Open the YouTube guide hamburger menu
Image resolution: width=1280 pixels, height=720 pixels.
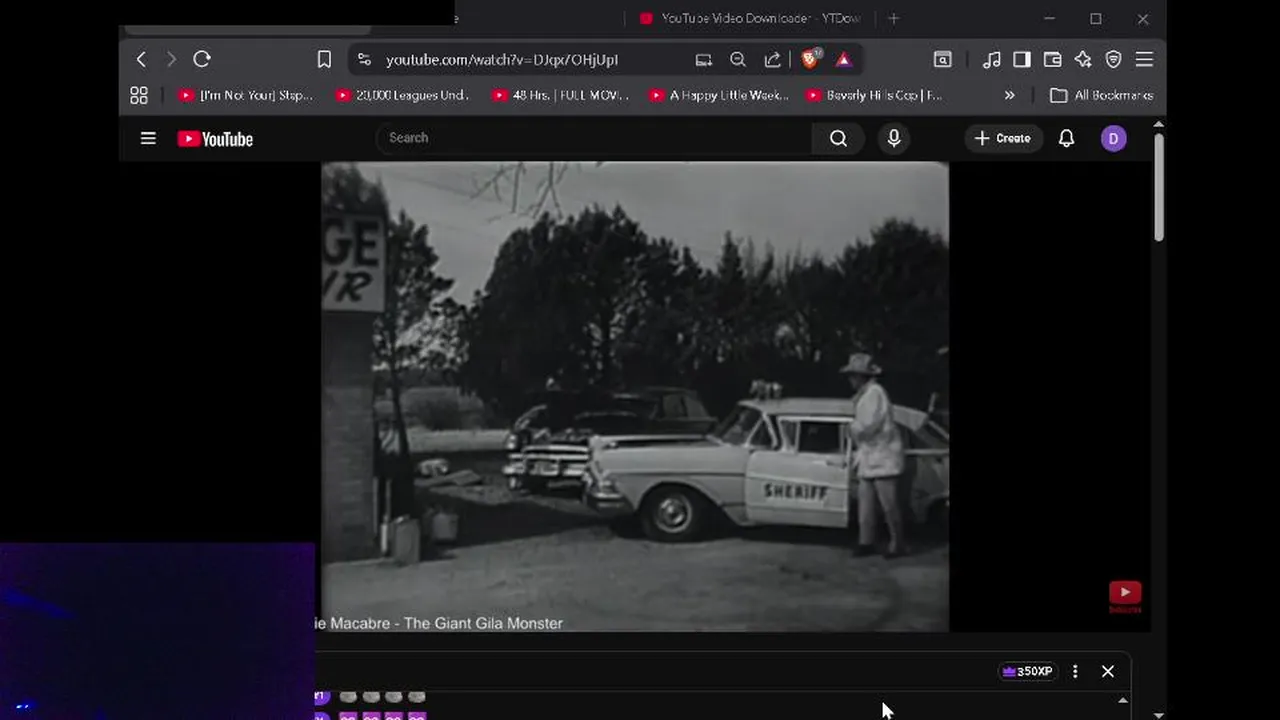(148, 139)
